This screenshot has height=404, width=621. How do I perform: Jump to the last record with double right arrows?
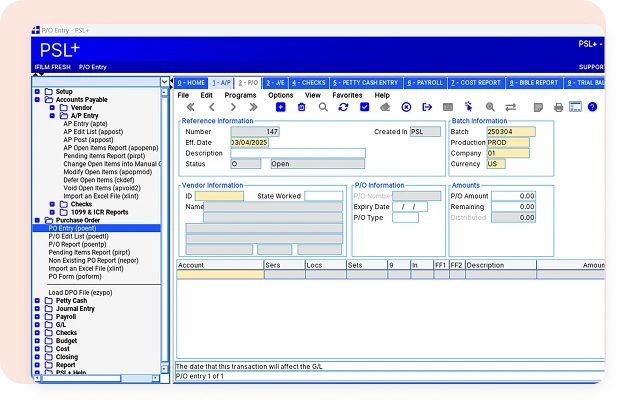[x=253, y=107]
